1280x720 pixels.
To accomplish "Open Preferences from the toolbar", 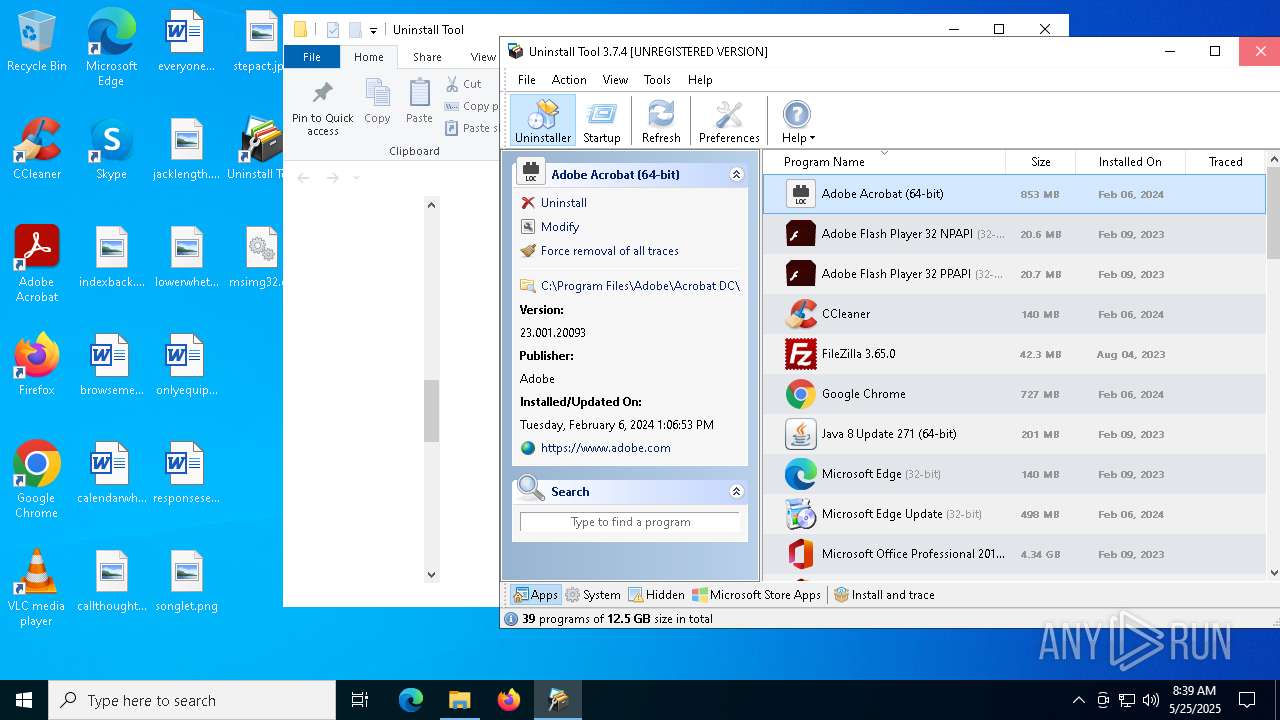I will pos(729,121).
